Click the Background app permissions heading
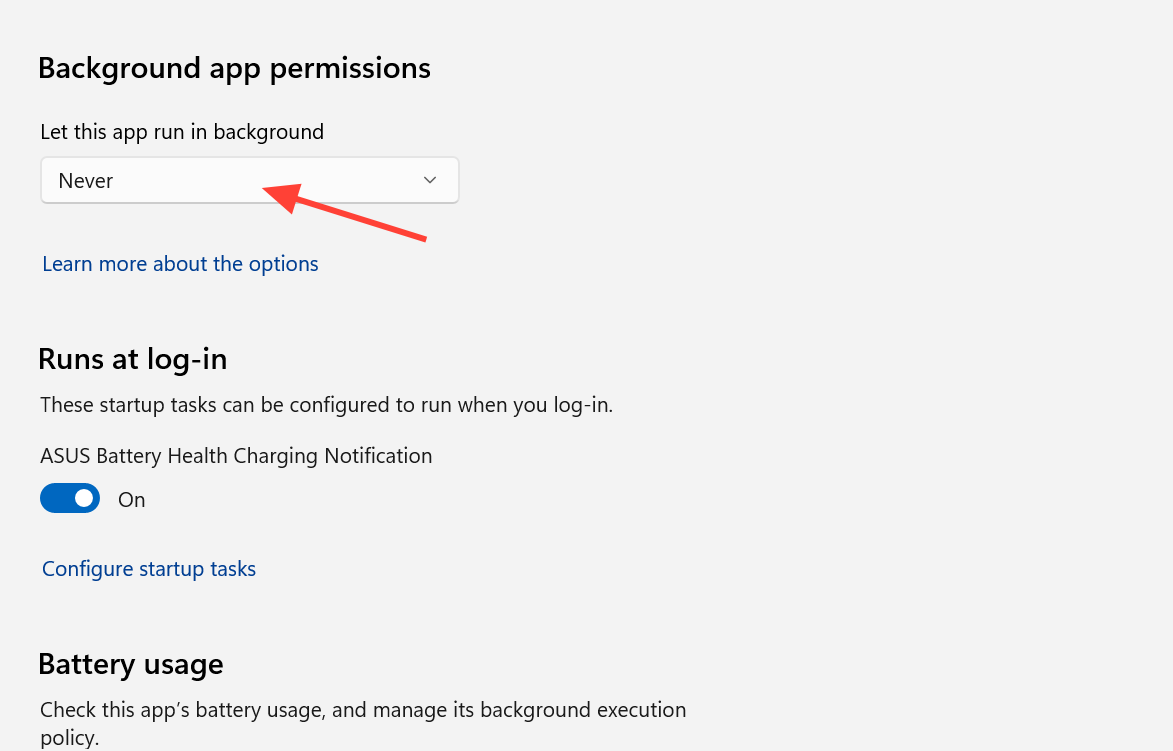 click(234, 68)
